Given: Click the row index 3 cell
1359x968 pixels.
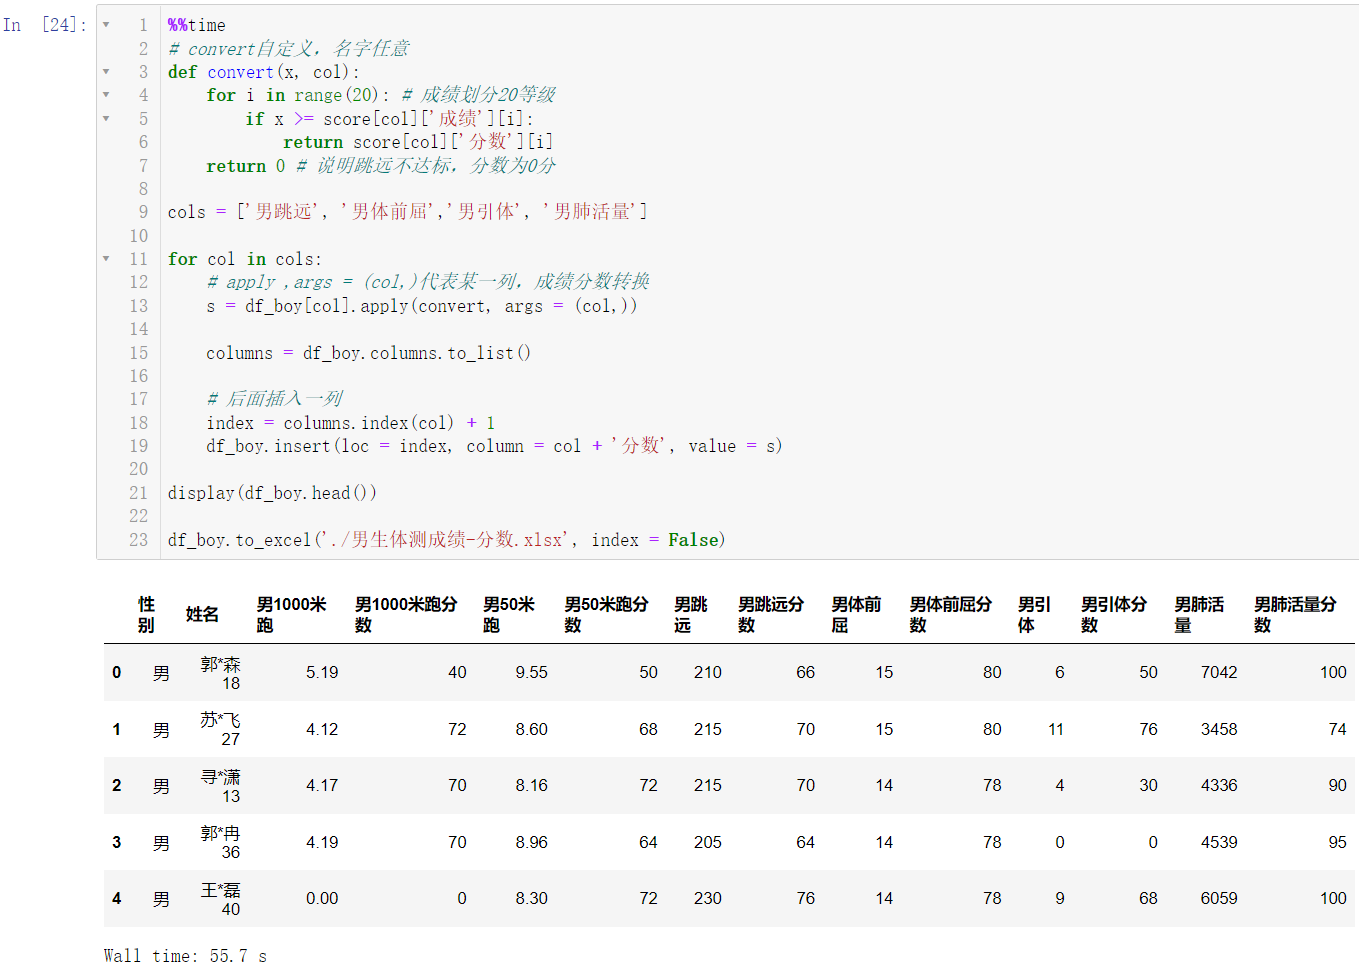Looking at the screenshot, I should click(x=117, y=842).
